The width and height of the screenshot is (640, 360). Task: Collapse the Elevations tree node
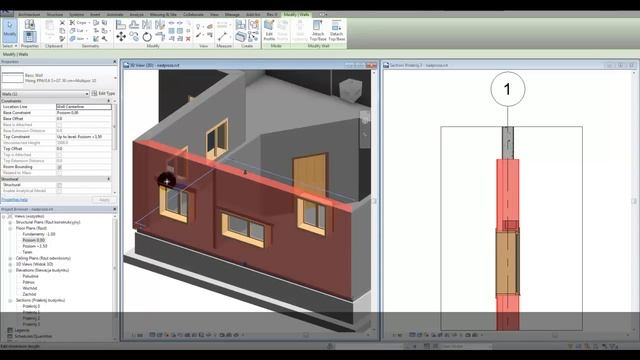pos(10,270)
